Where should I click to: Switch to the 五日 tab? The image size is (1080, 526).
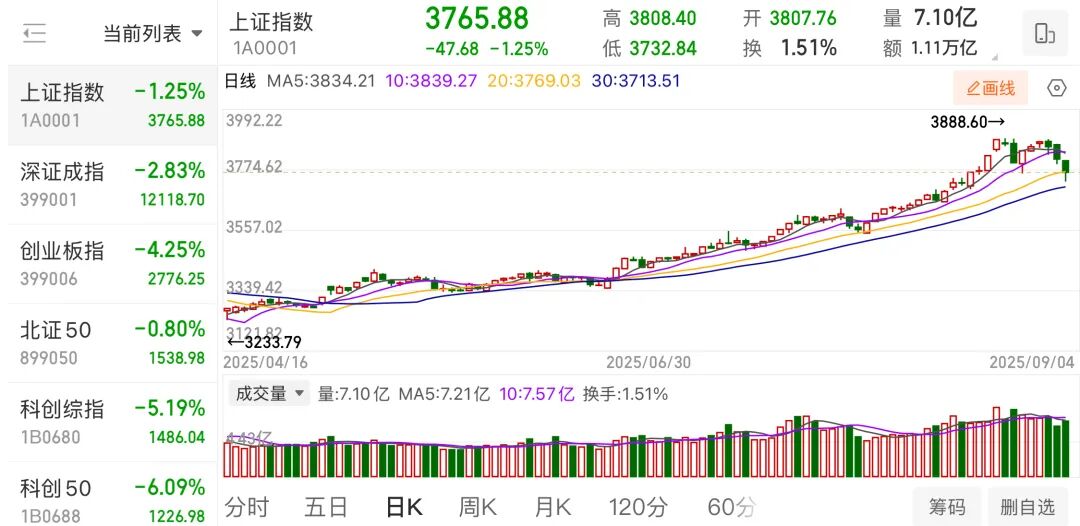pyautogui.click(x=326, y=507)
